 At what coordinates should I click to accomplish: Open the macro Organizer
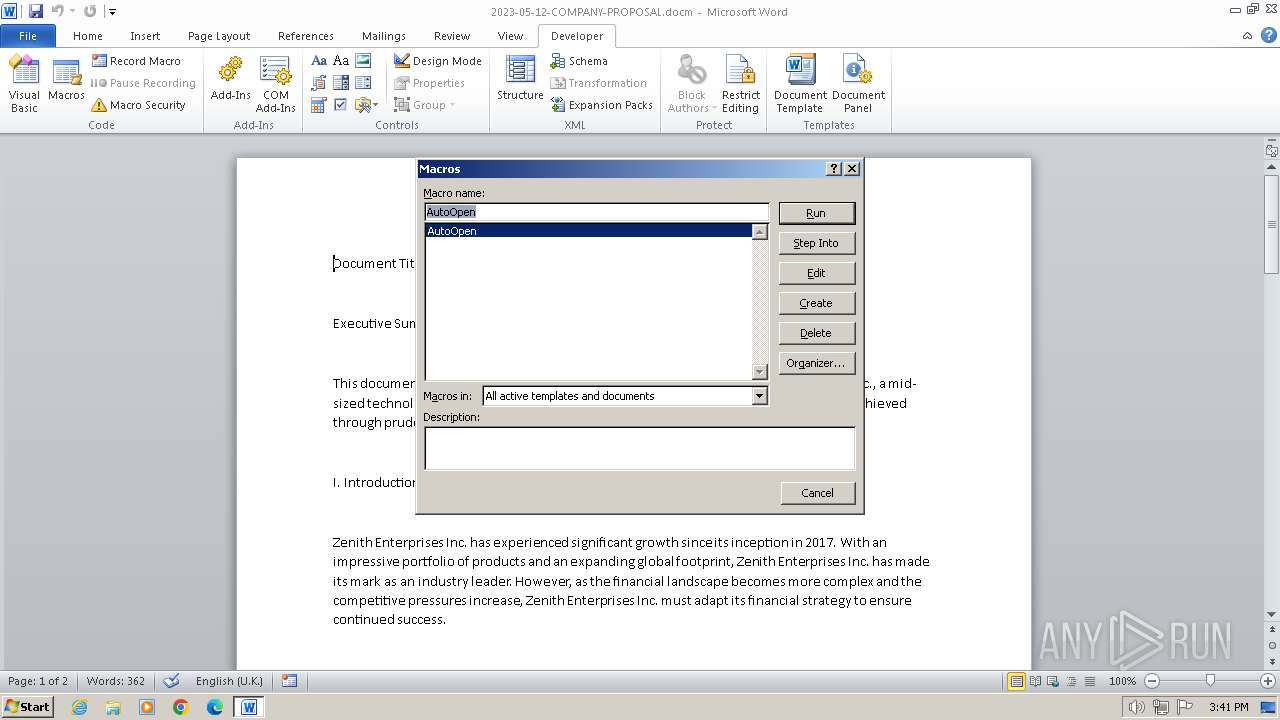coord(816,363)
